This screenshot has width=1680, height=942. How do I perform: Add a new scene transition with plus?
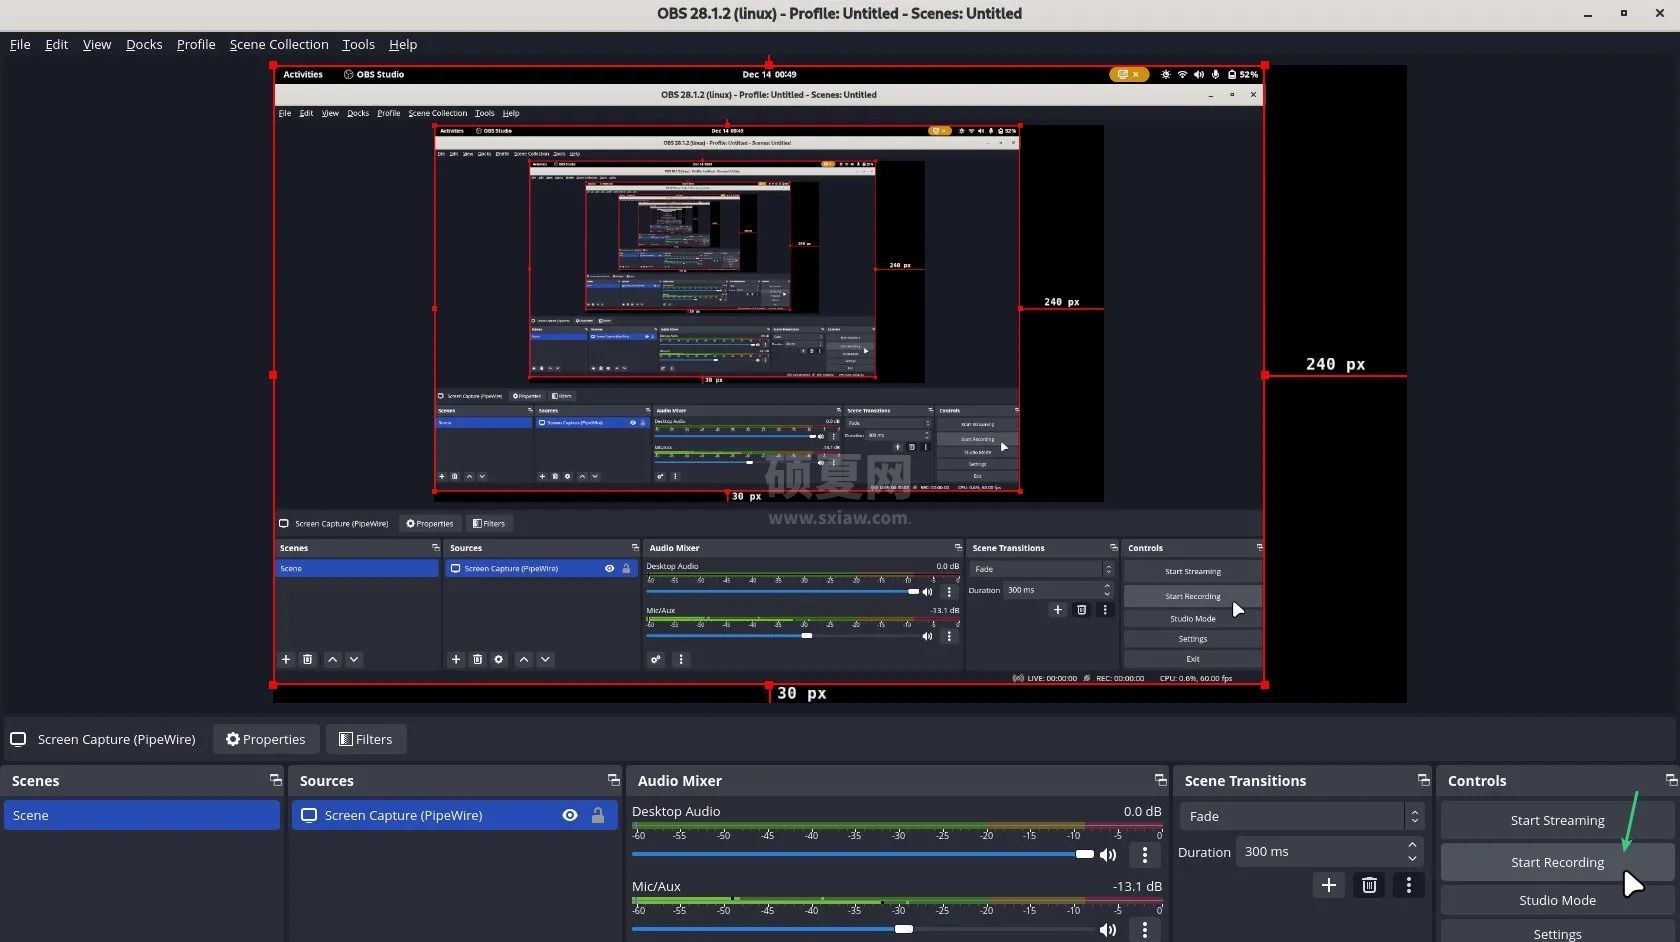tap(1329, 885)
